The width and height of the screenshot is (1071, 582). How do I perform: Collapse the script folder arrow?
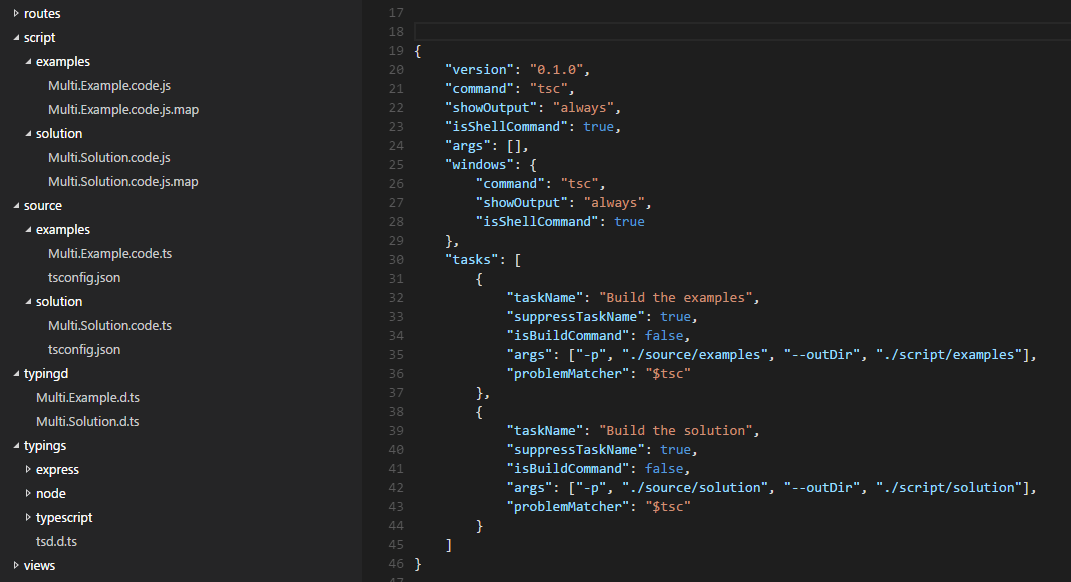(x=16, y=38)
